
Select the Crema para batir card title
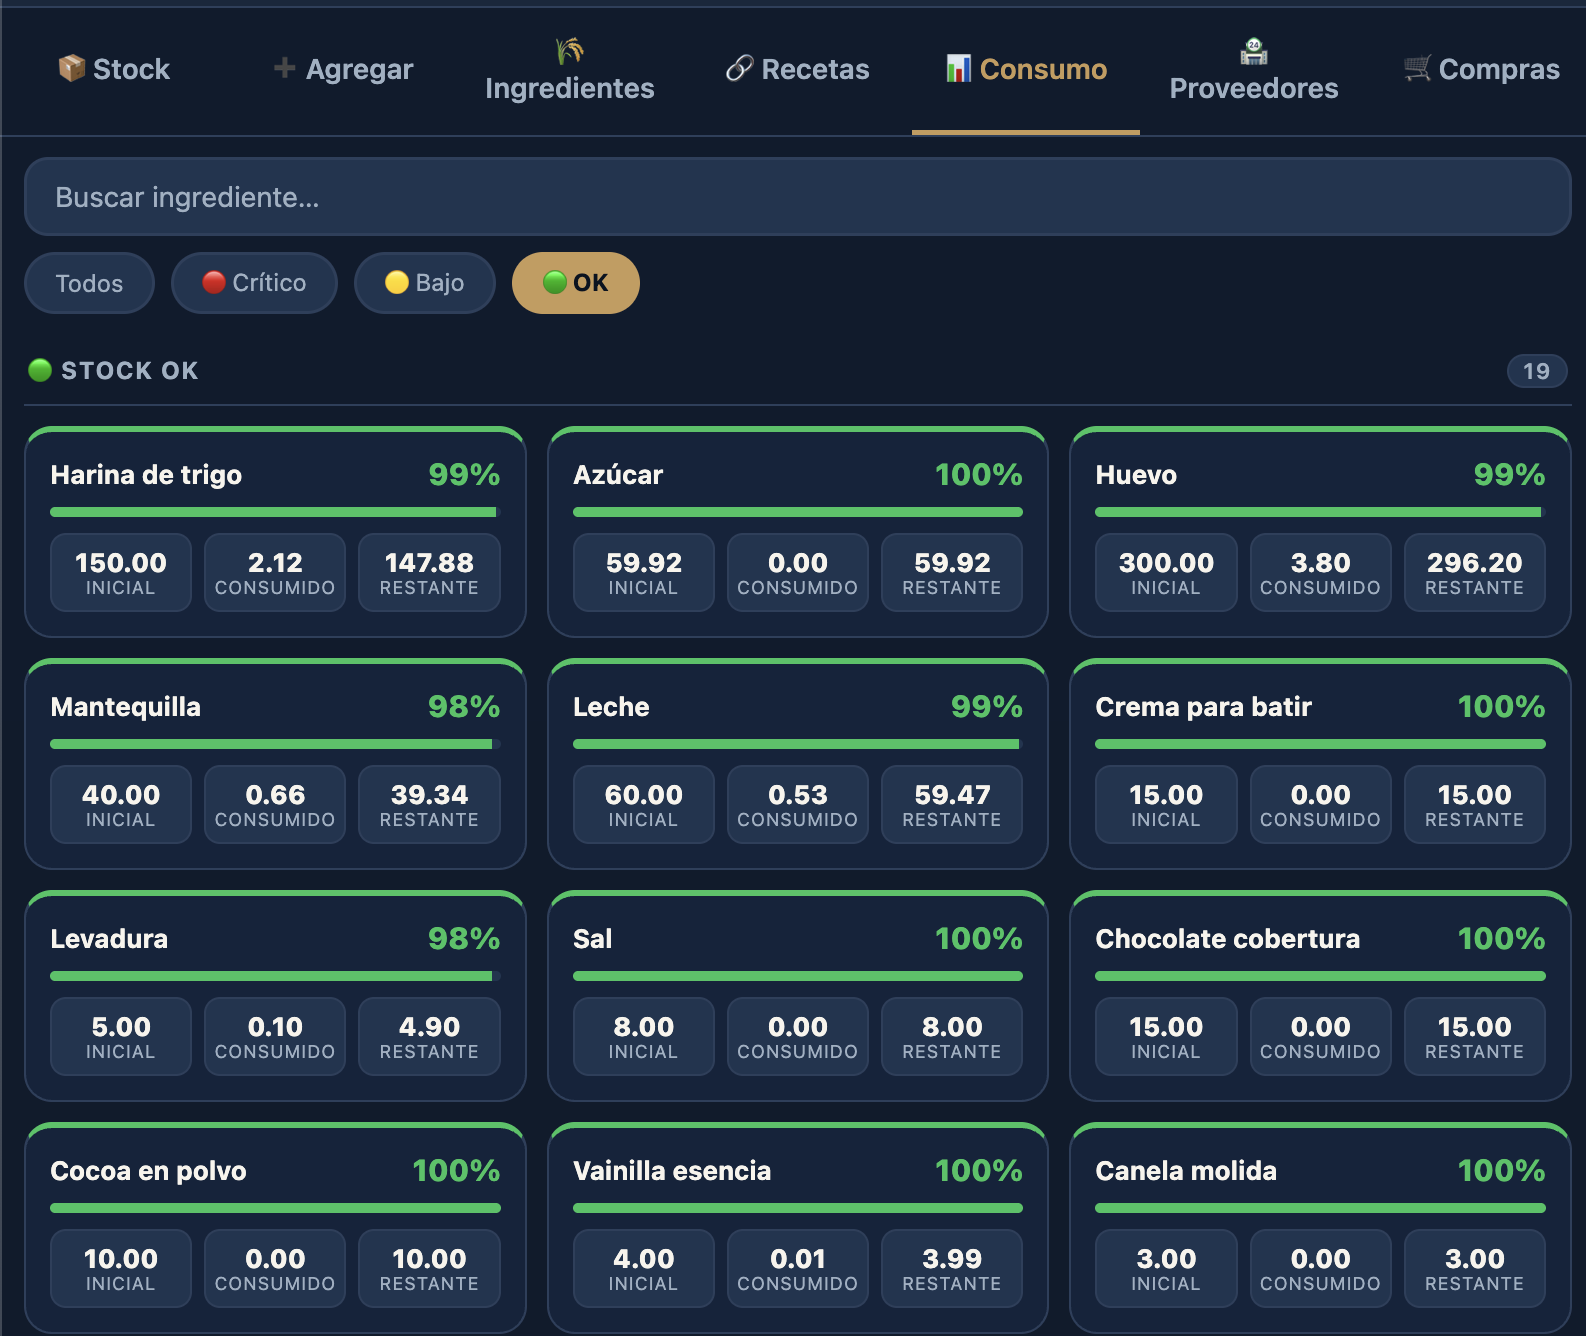(1203, 707)
